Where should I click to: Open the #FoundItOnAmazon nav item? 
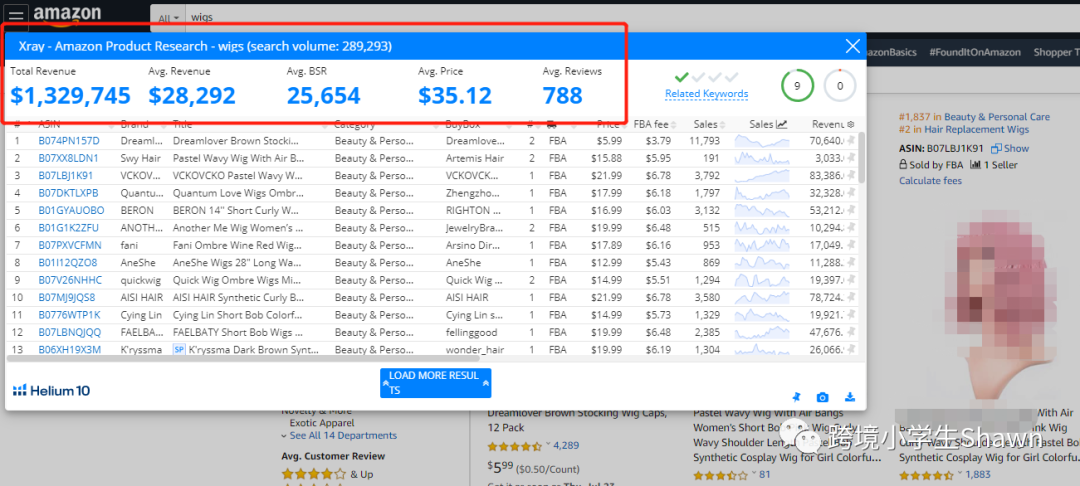[x=975, y=52]
